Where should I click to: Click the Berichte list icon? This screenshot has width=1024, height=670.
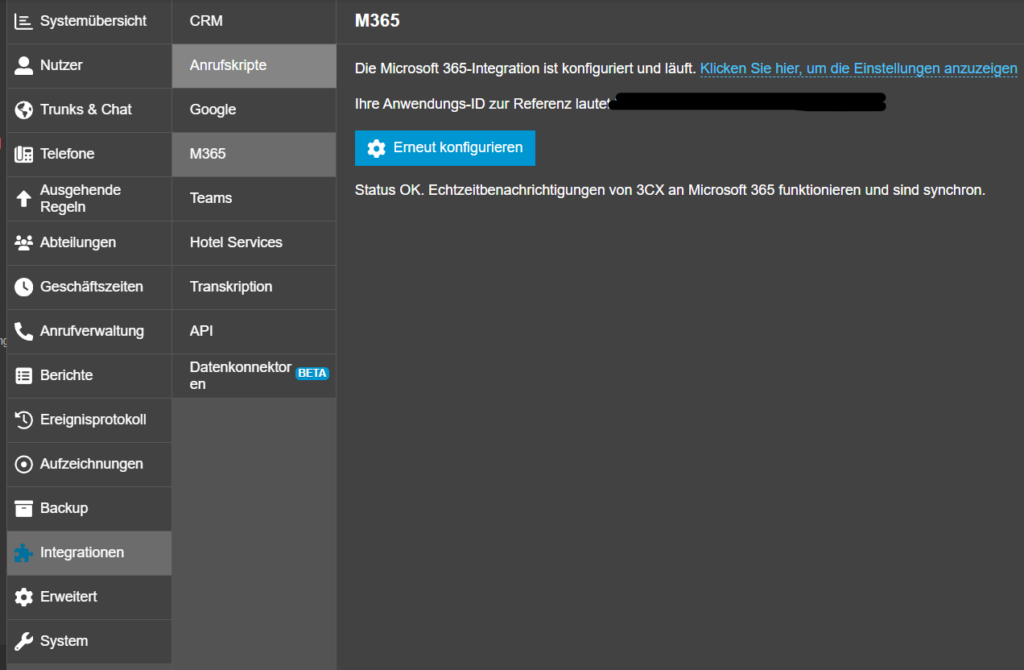(x=24, y=375)
